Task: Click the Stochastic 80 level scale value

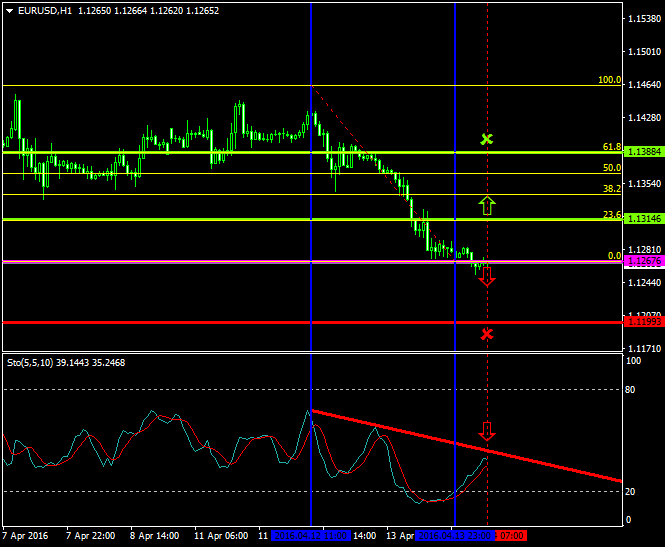Action: [630, 389]
